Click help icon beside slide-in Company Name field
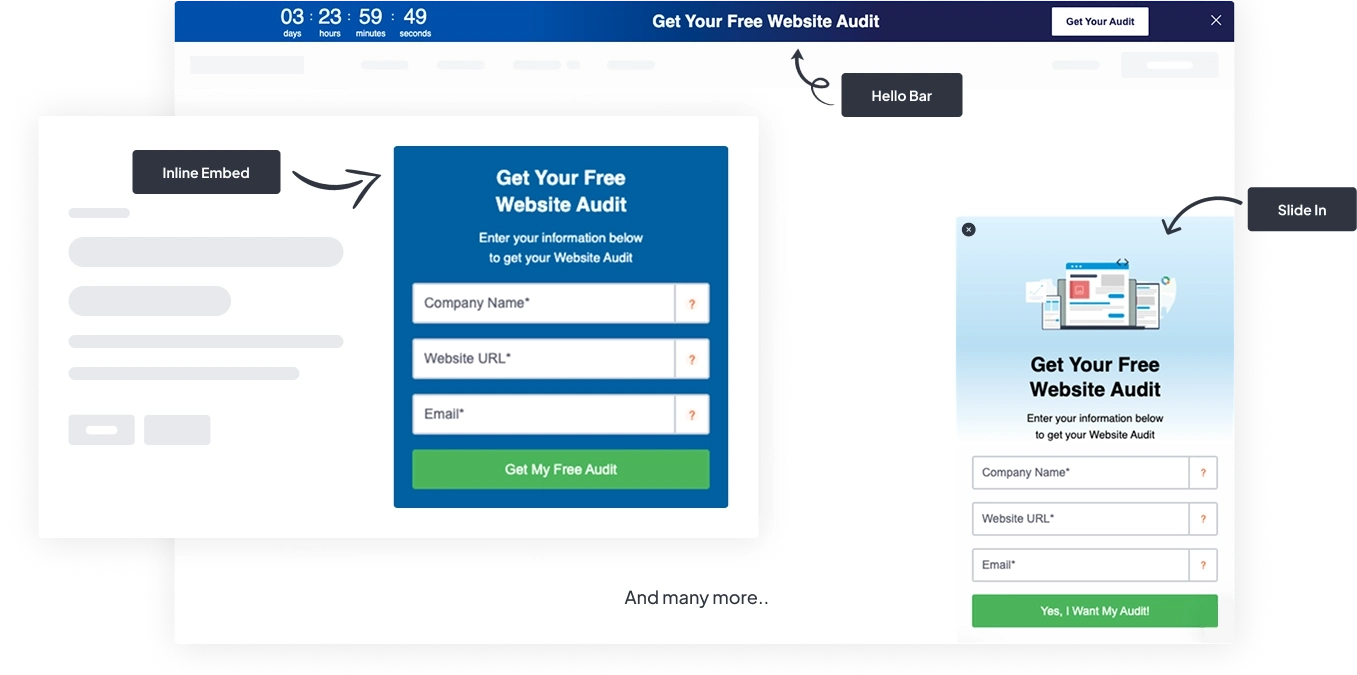The height and width of the screenshot is (675, 1357). click(1203, 473)
